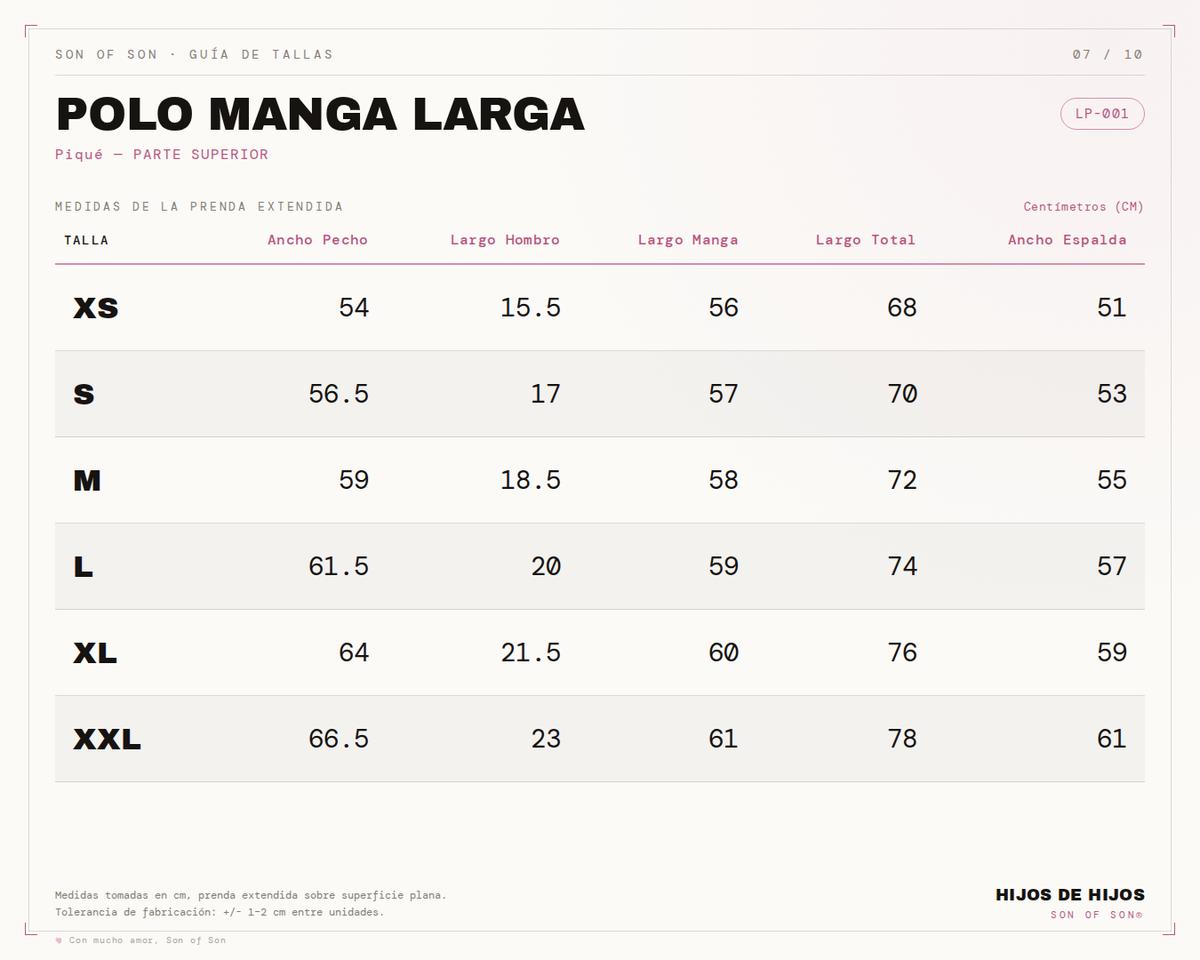The image size is (1200, 960).
Task: Click the POLO MANGA LARGA title
Action: click(320, 114)
